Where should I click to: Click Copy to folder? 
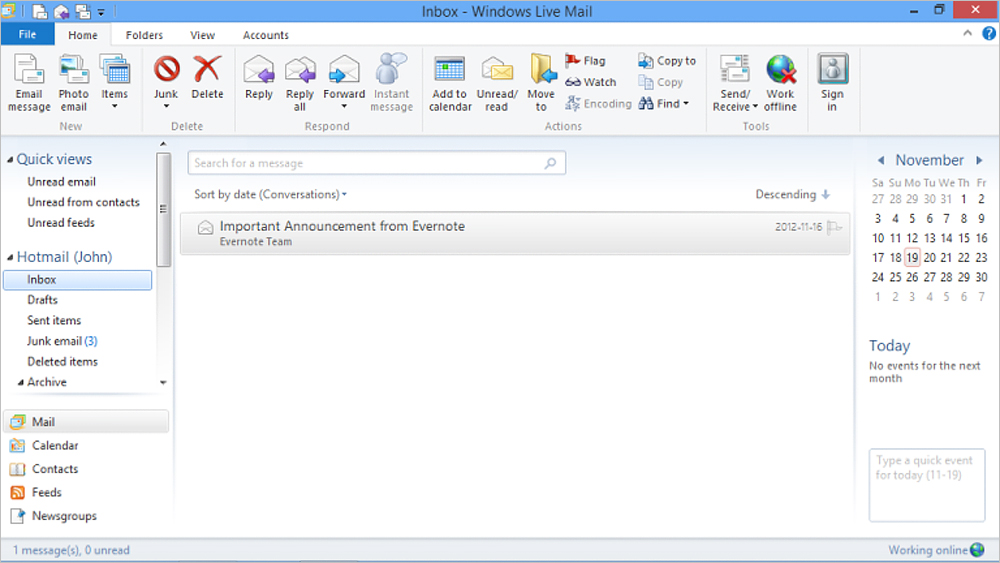click(x=666, y=61)
